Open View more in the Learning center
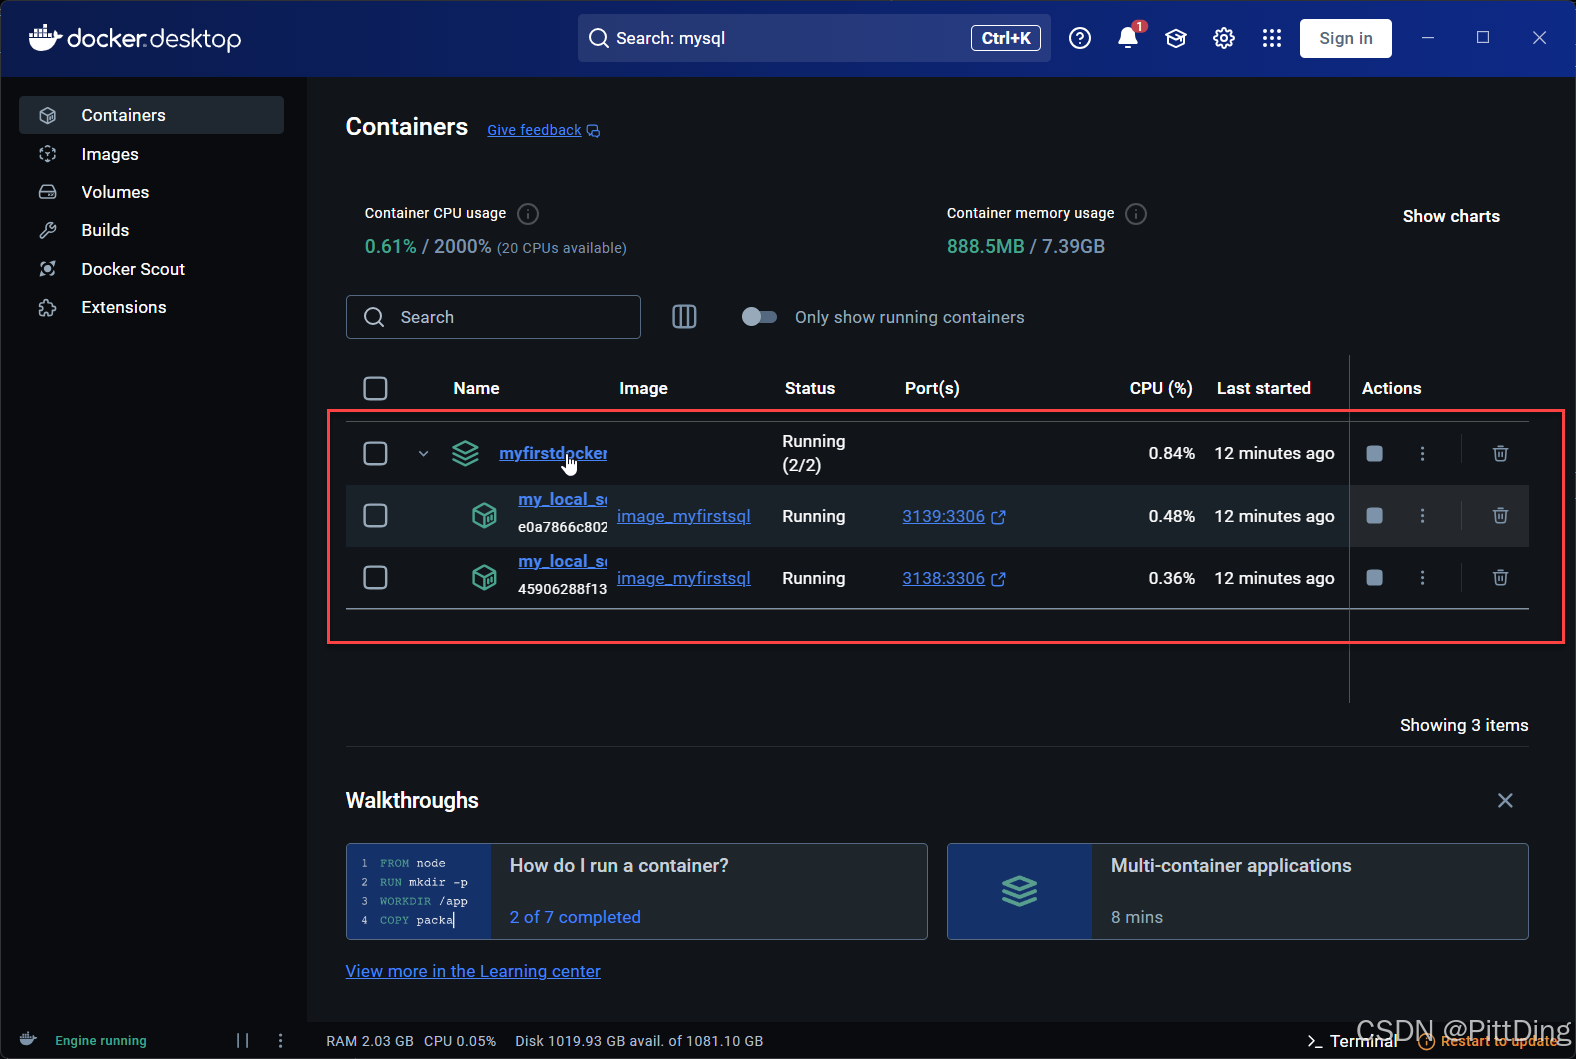This screenshot has height=1059, width=1576. point(473,971)
